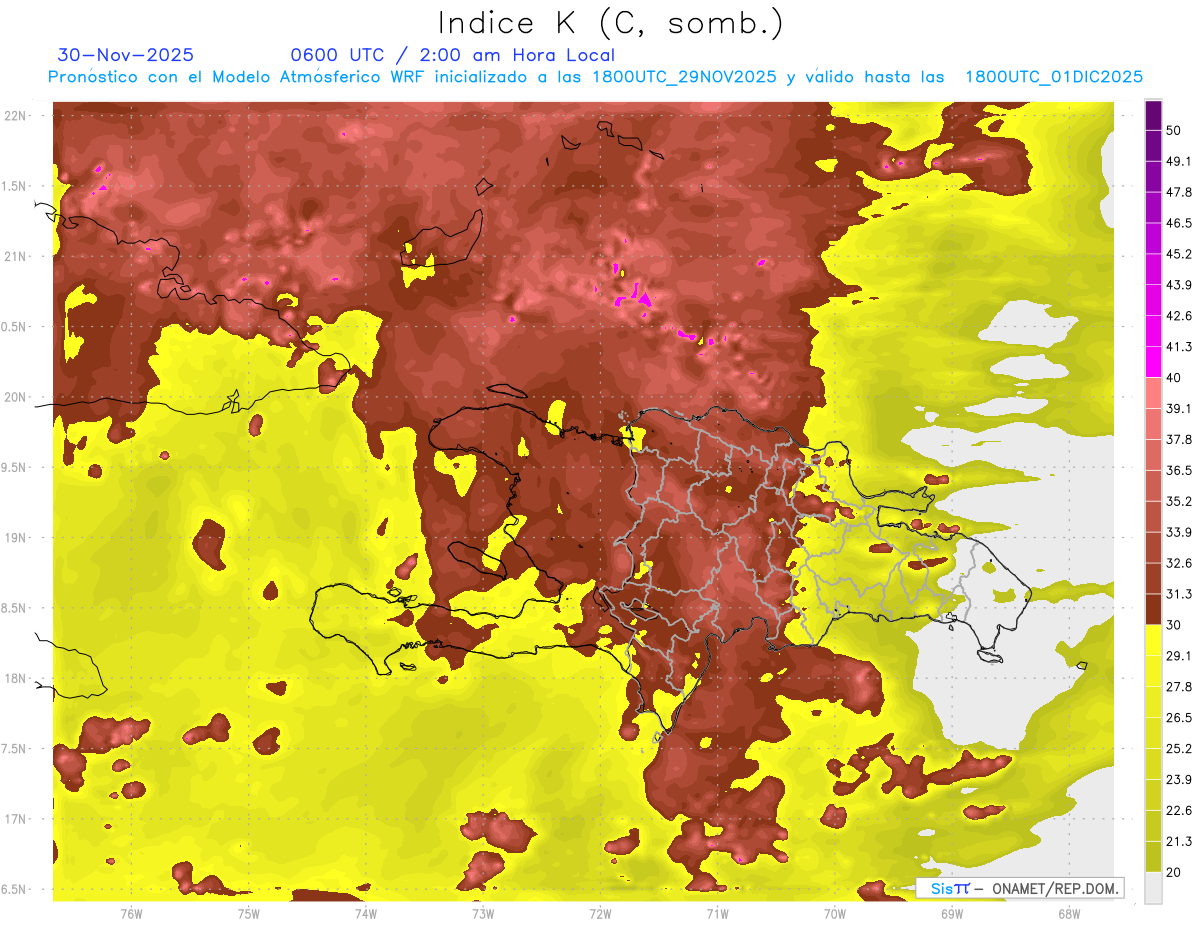Click the colorbar value 41.3
The width and height of the screenshot is (1200, 927).
tap(1179, 347)
